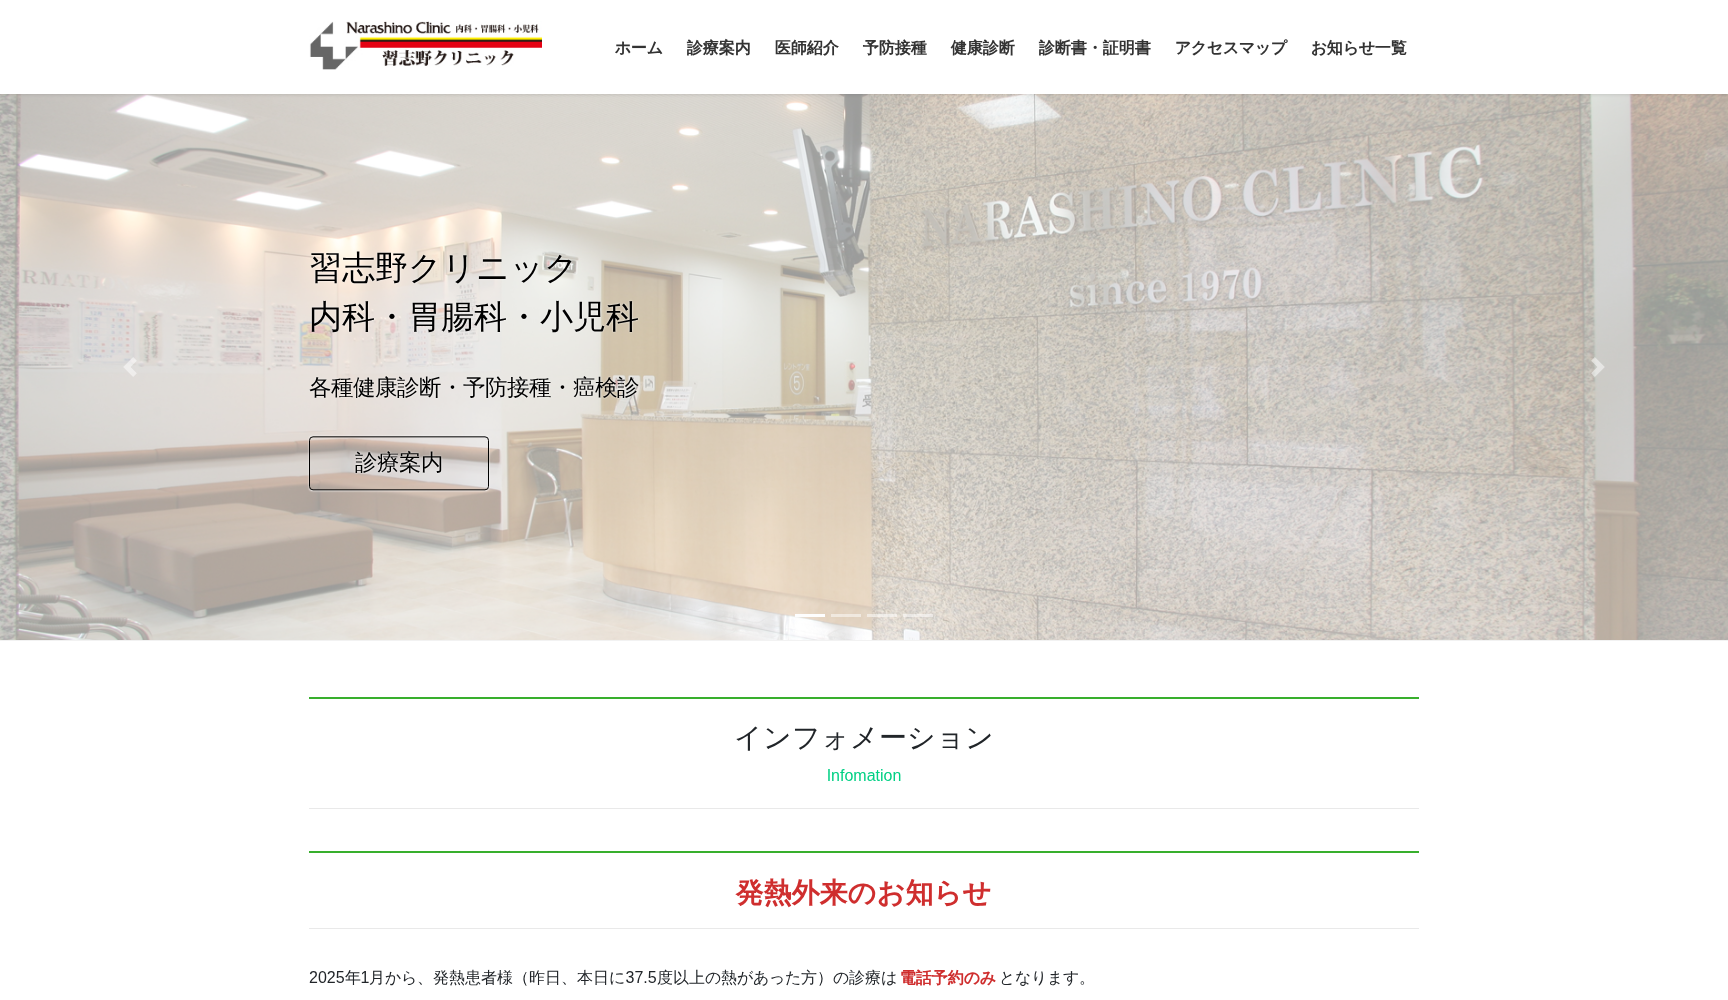
Task: Open the アクセスマップ page
Action: pos(1229,48)
